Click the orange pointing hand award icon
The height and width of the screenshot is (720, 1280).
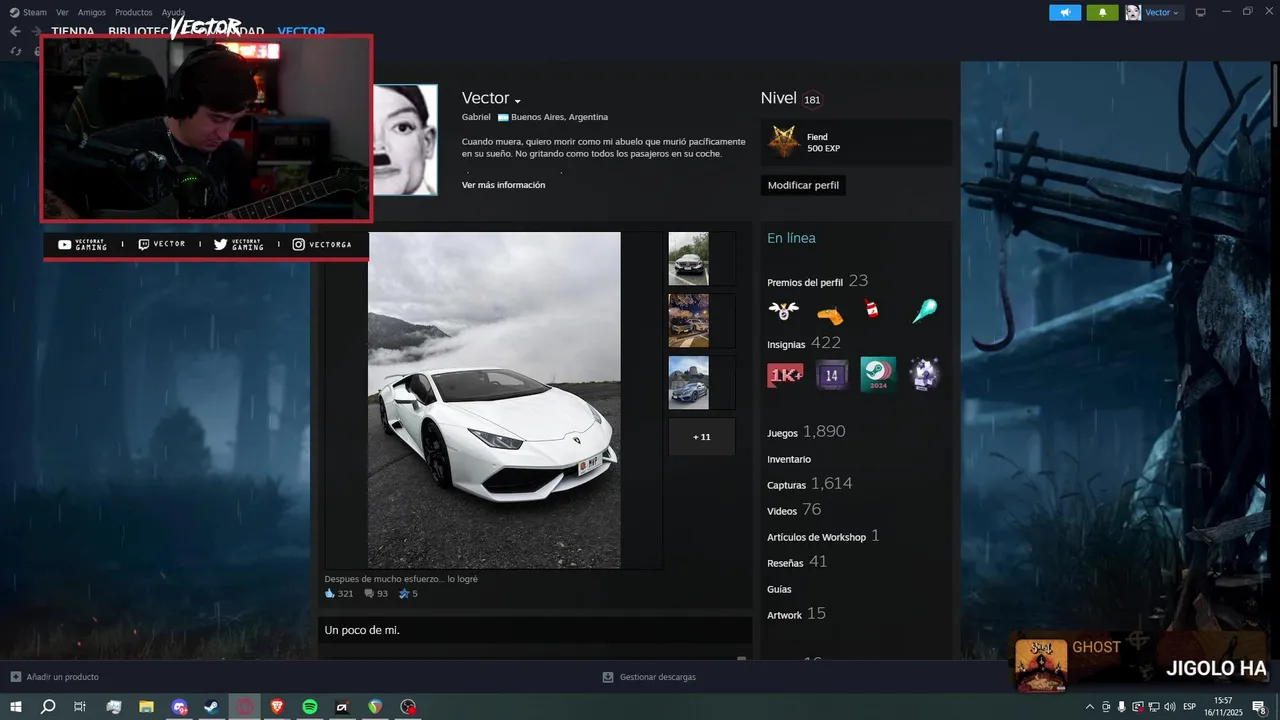pyautogui.click(x=830, y=313)
